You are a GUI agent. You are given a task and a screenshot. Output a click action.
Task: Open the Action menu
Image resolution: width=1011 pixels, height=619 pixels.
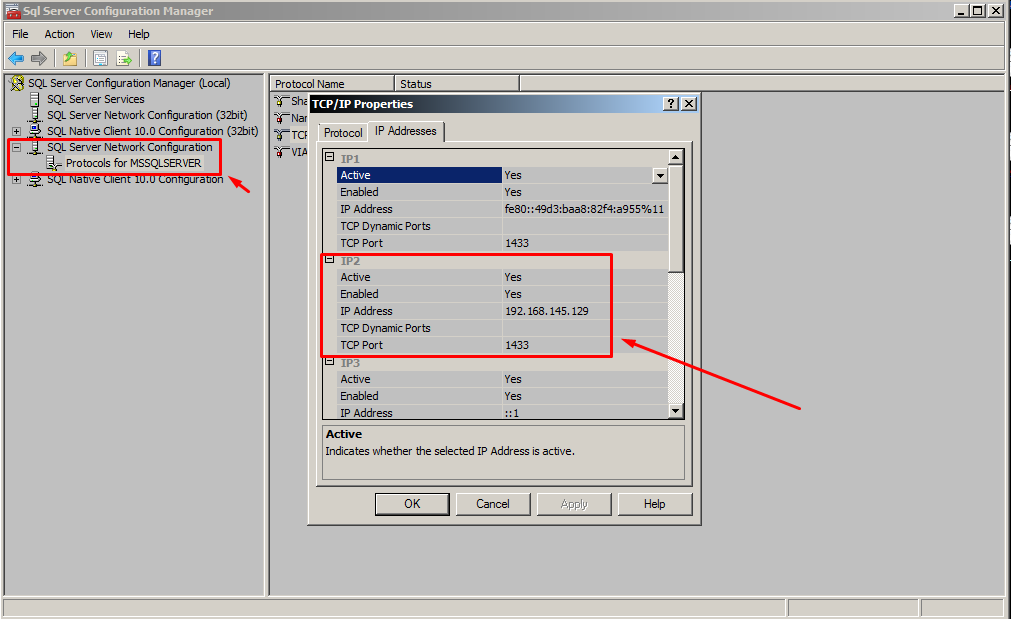[x=59, y=34]
